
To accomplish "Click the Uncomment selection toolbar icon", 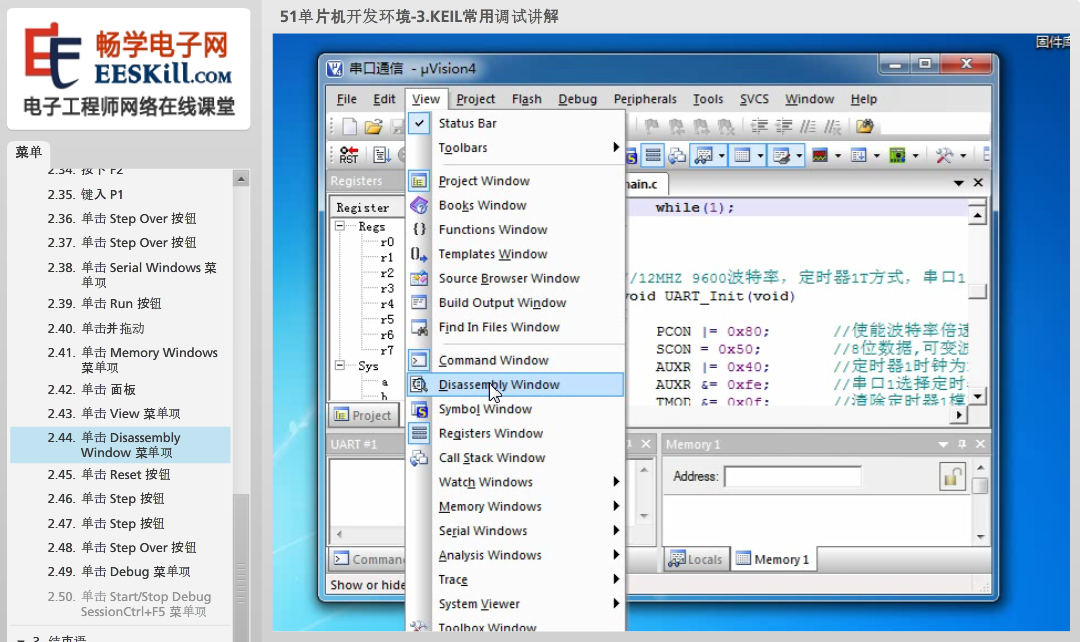I will pos(832,126).
